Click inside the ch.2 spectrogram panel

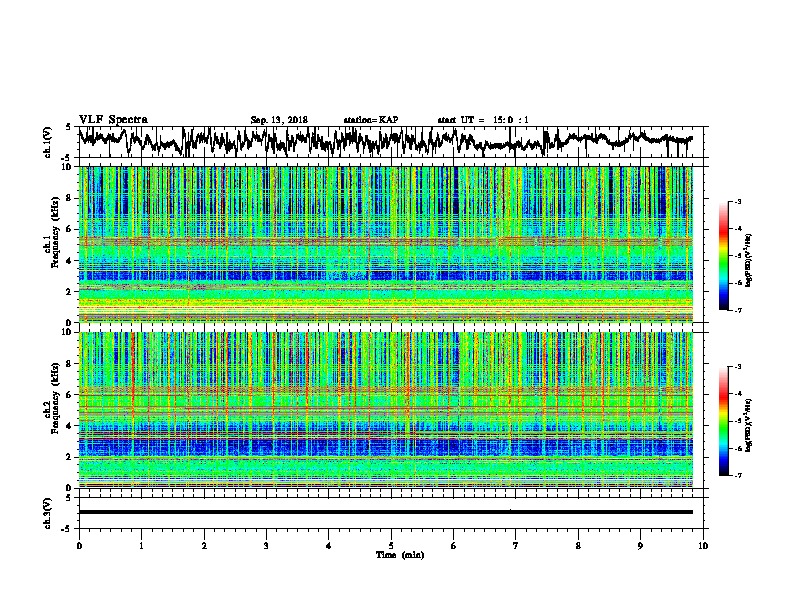[385, 410]
